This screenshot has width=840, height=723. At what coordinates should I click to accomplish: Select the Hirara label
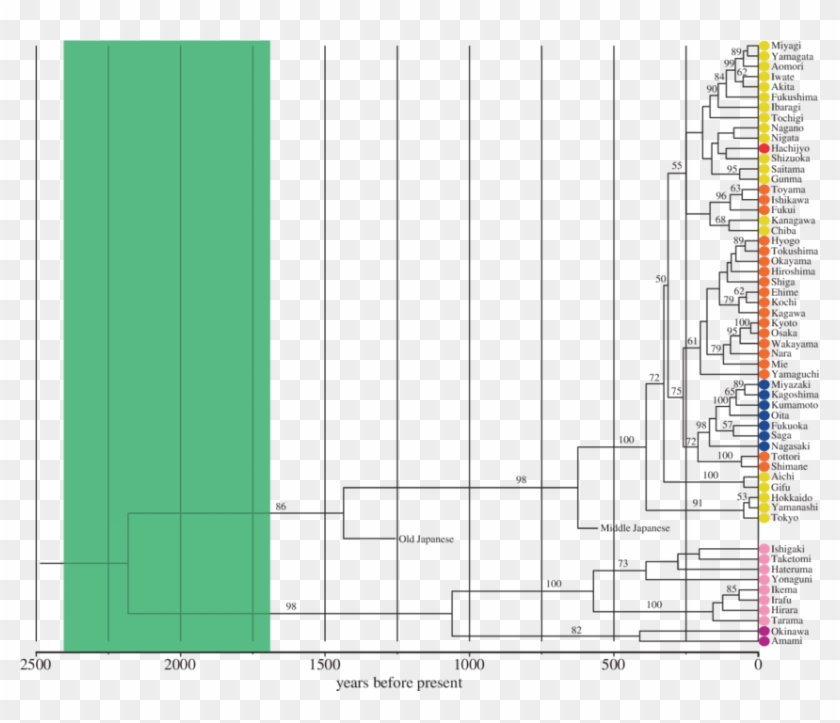pos(784,610)
